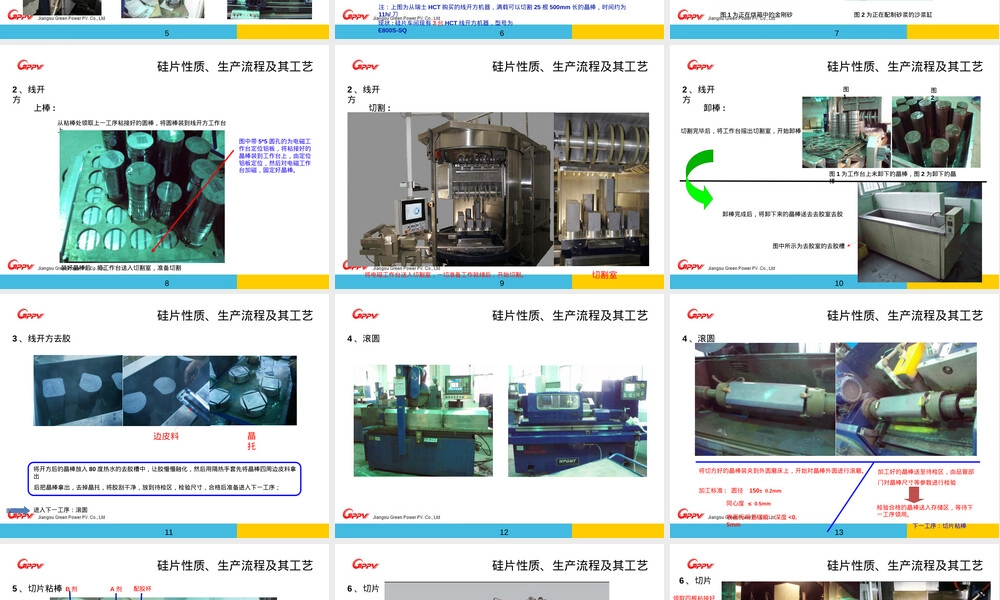
Task: Click the GPPV logo atop slide 12
Action: click(365, 314)
